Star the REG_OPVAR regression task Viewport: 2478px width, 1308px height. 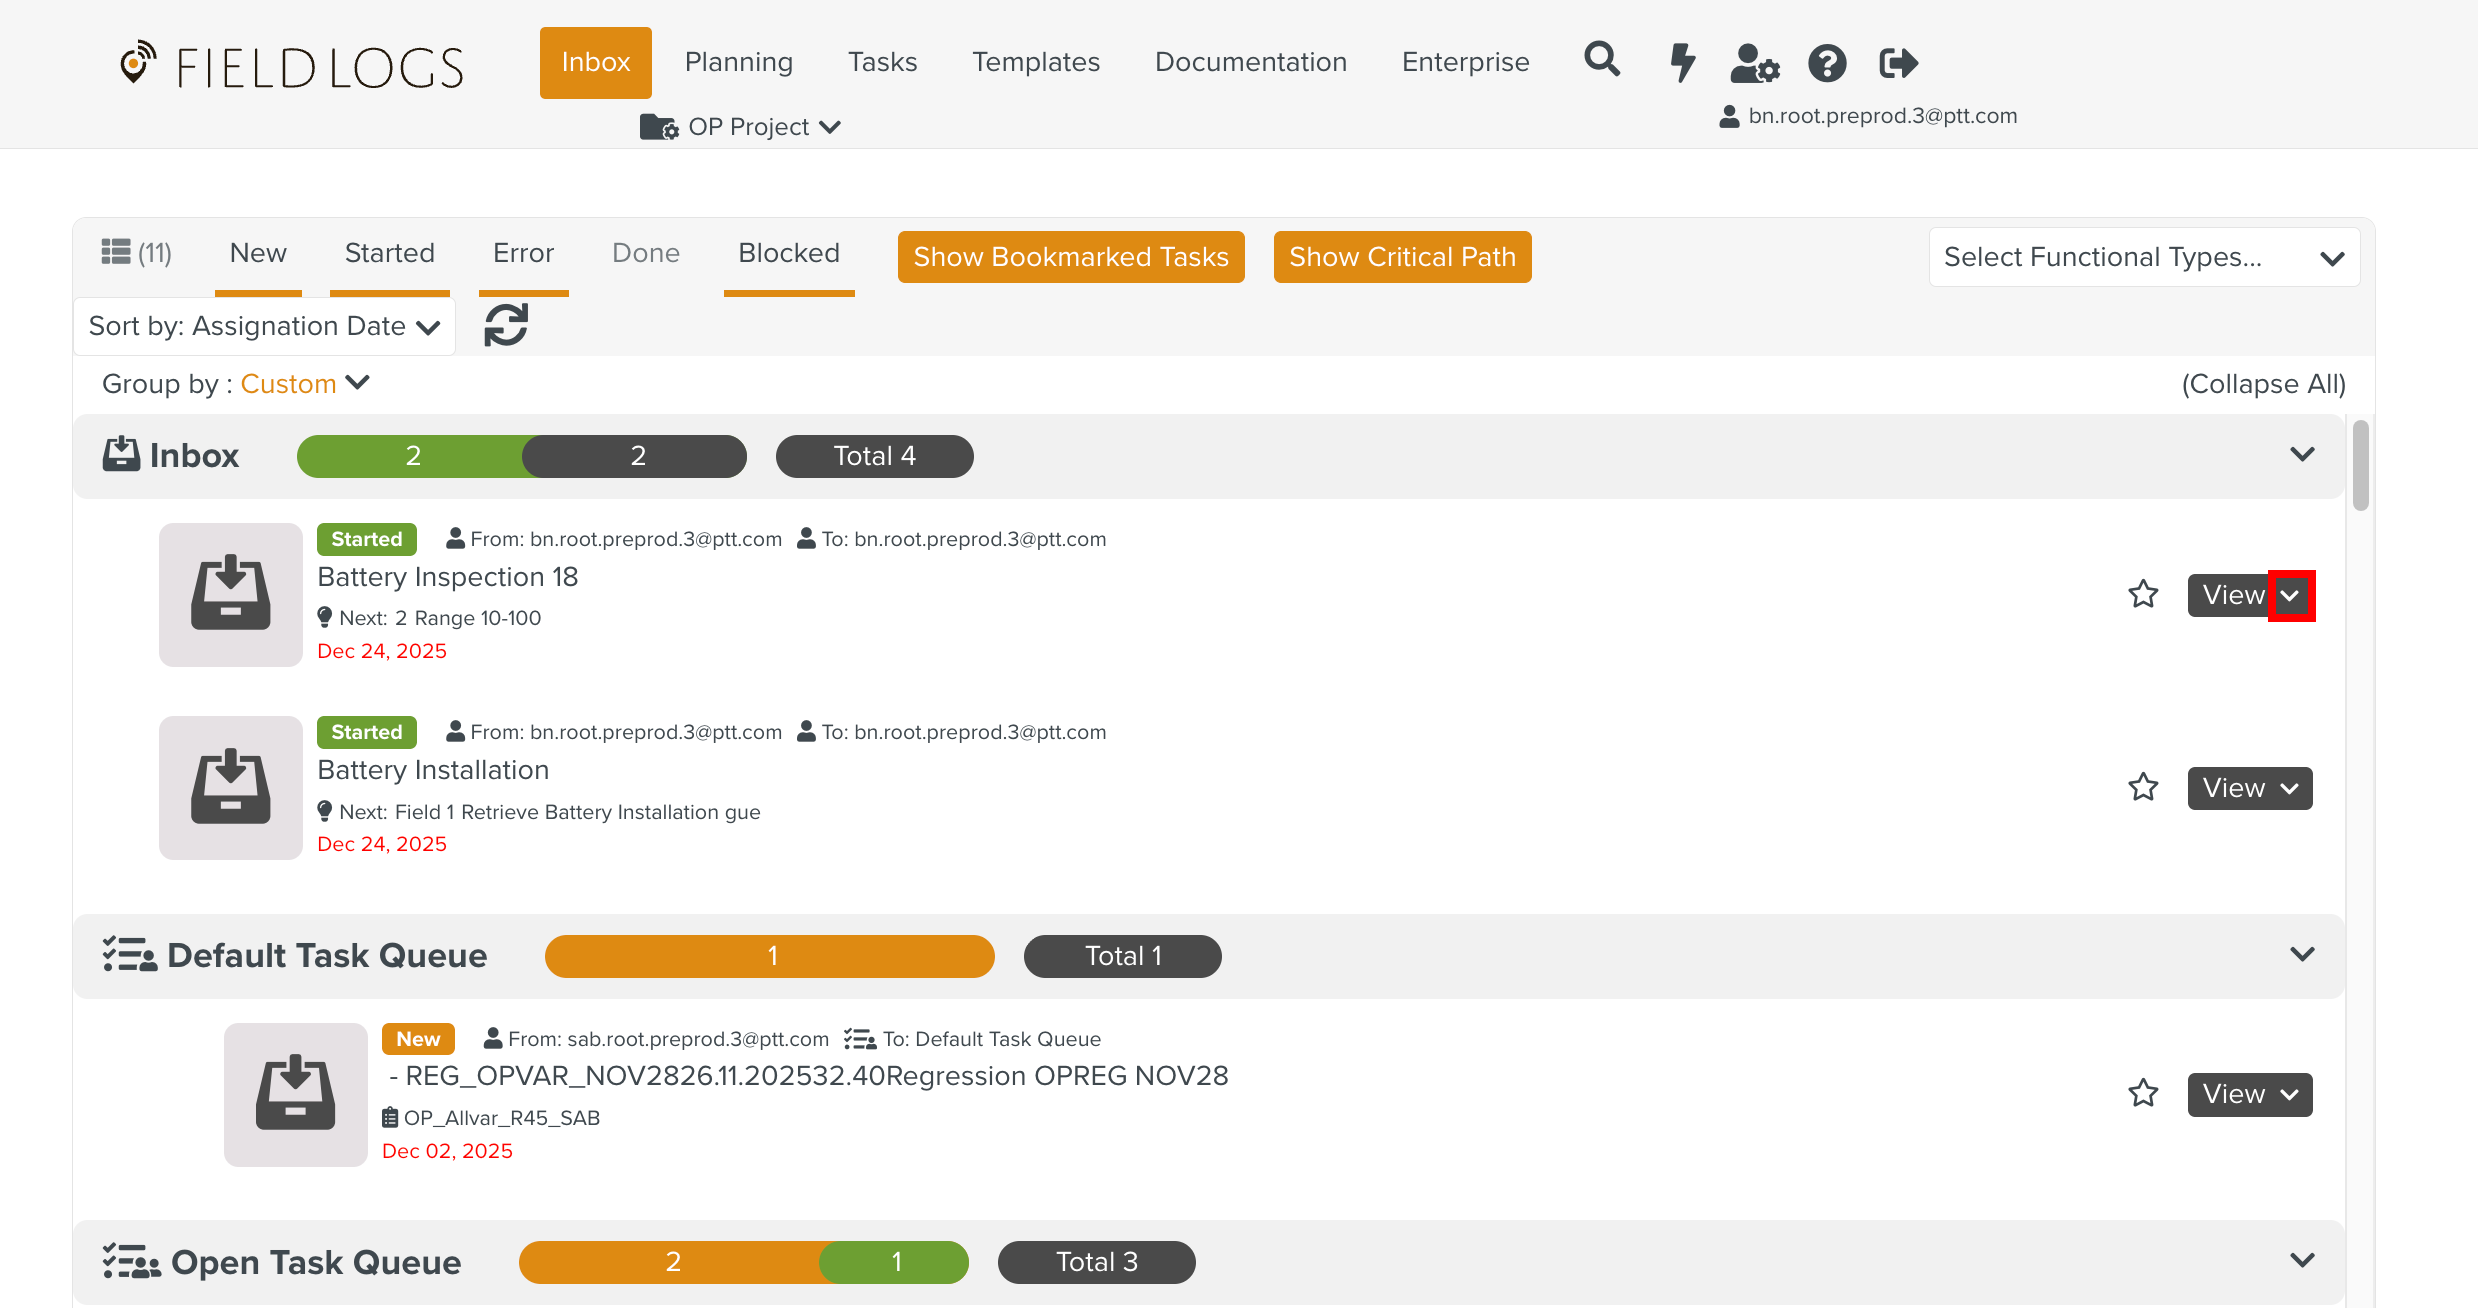click(x=2143, y=1094)
